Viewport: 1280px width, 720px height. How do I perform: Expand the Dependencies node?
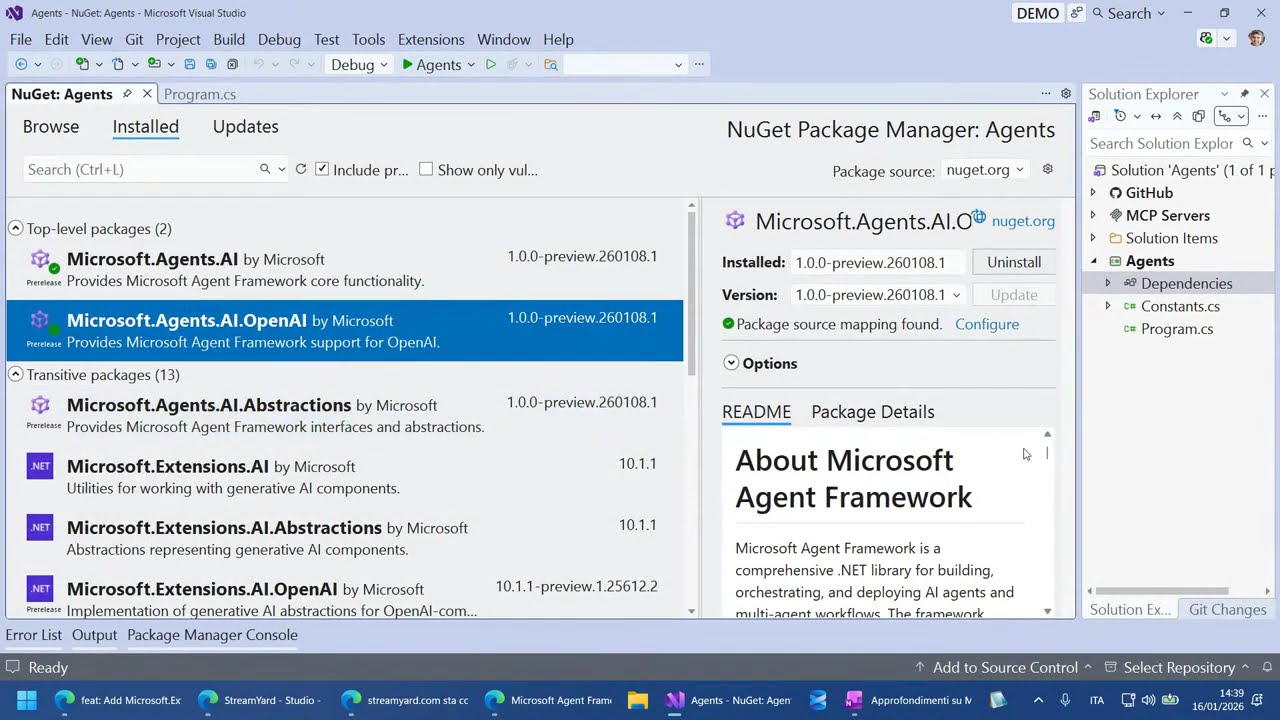click(x=1108, y=284)
